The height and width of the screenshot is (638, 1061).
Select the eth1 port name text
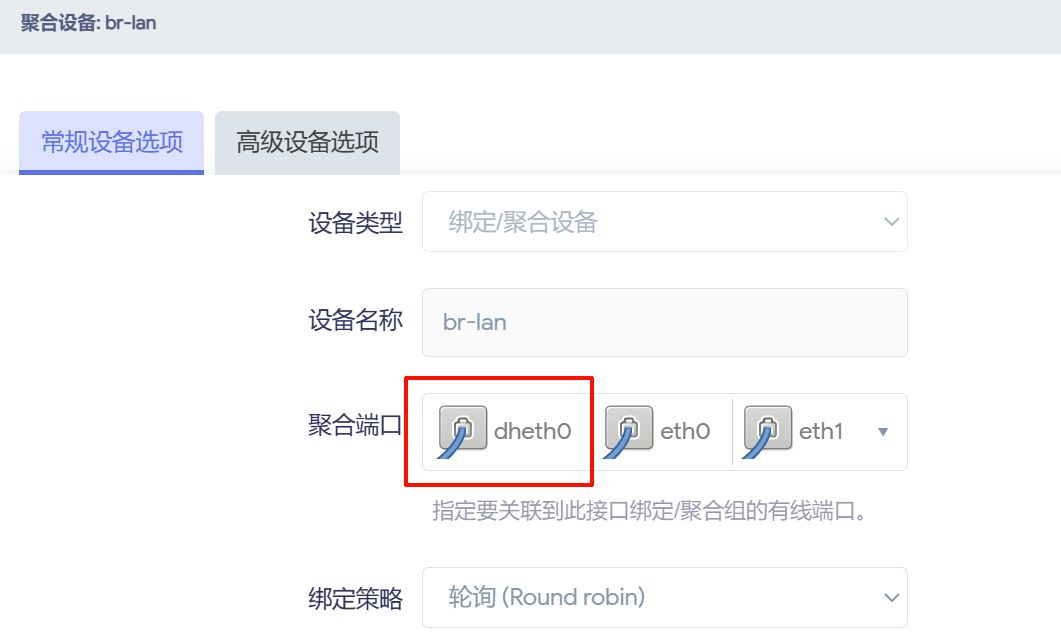coord(821,432)
